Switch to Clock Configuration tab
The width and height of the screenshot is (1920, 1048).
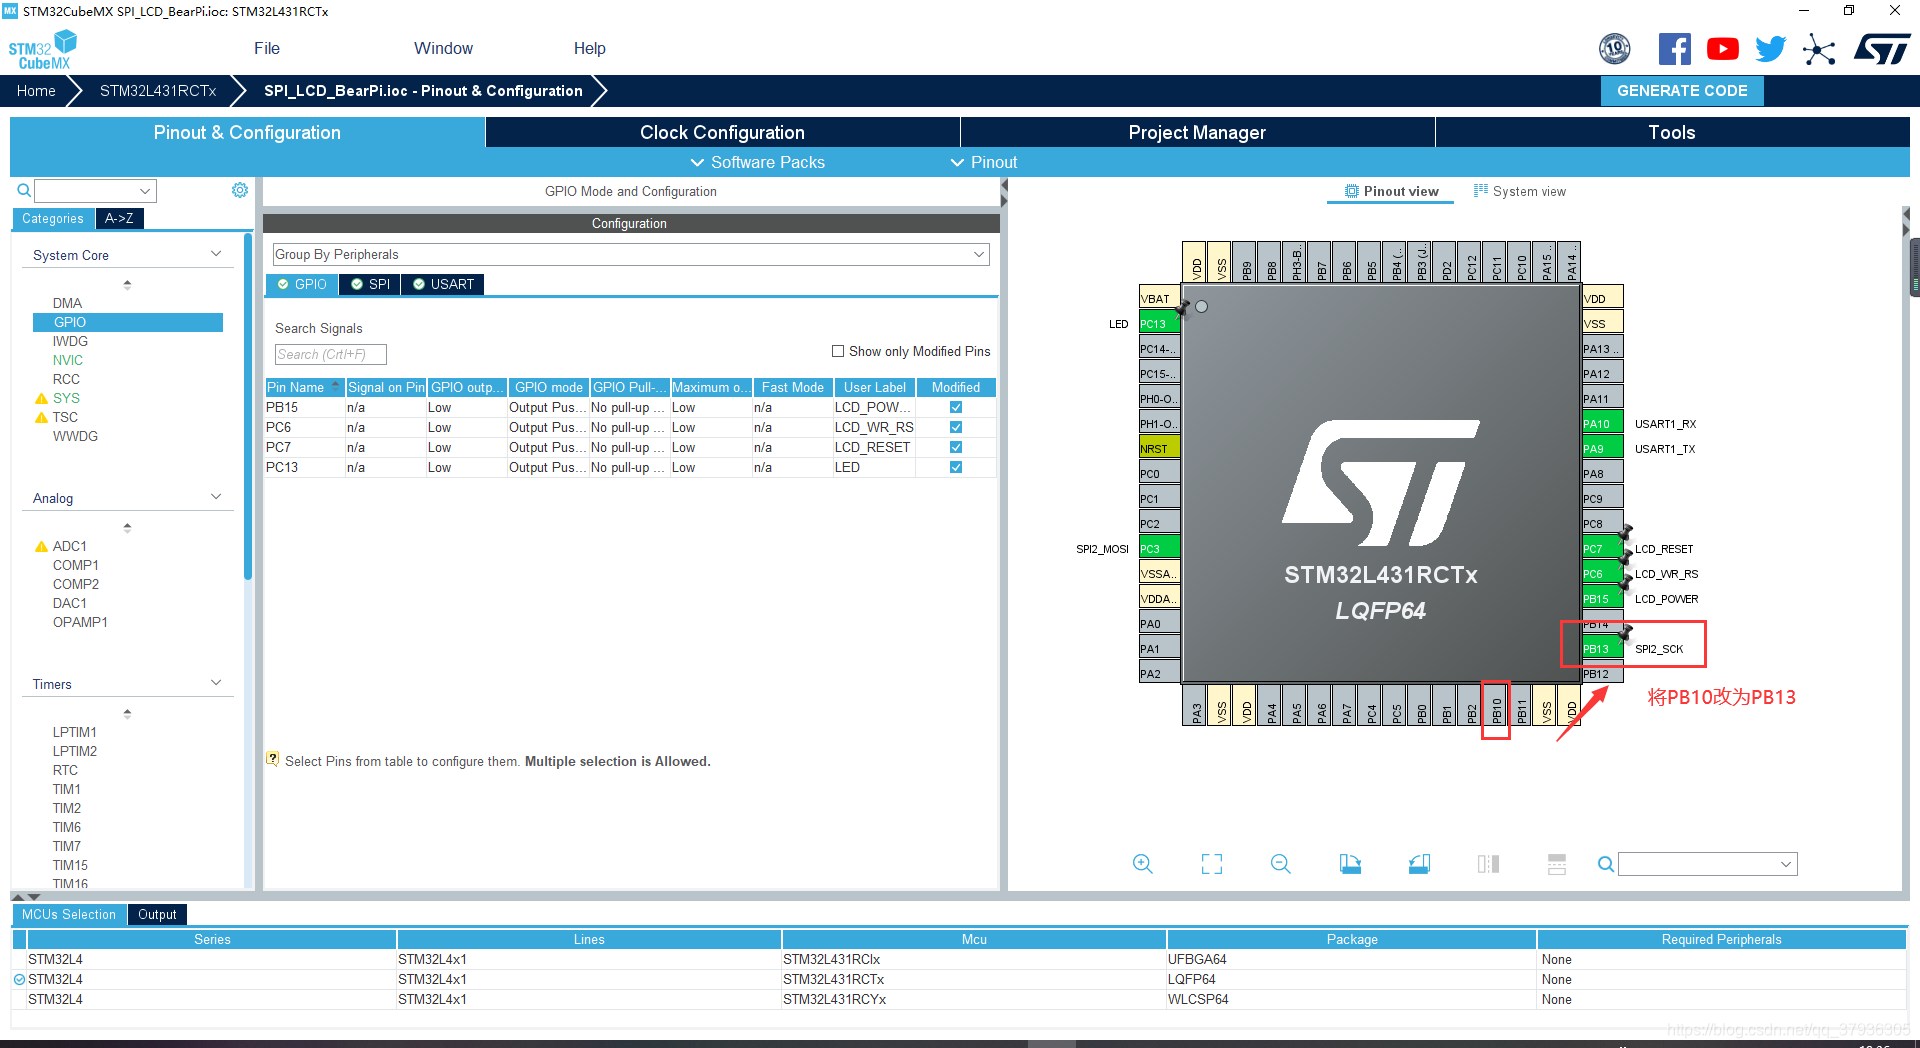(x=722, y=132)
